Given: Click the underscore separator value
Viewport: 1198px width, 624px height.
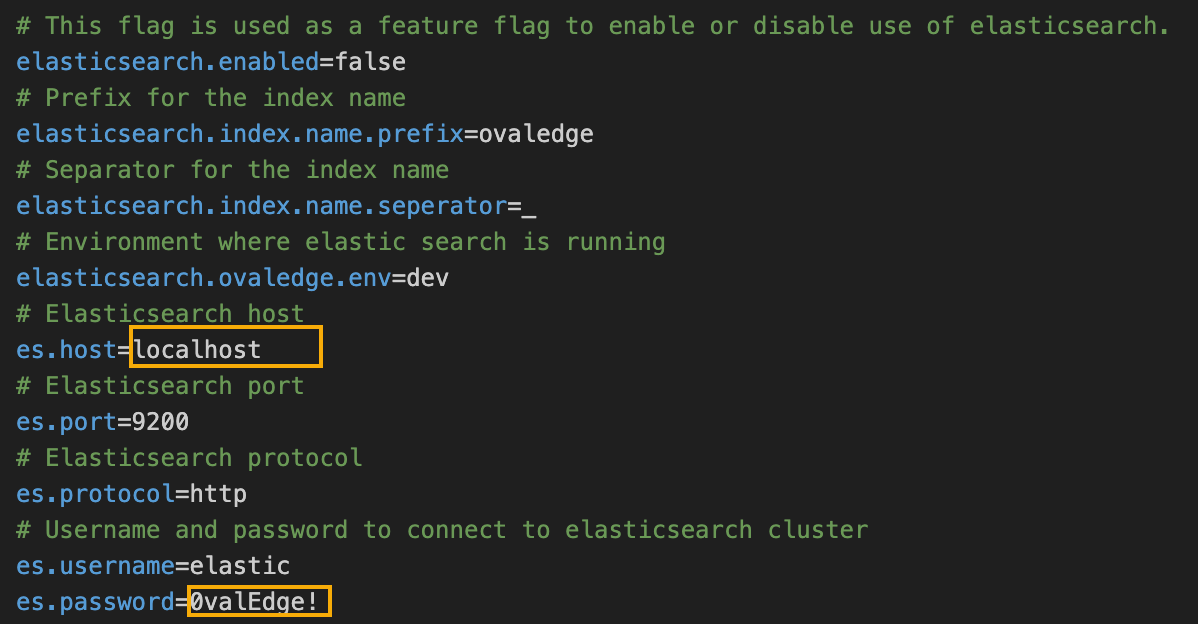Looking at the screenshot, I should tap(529, 208).
